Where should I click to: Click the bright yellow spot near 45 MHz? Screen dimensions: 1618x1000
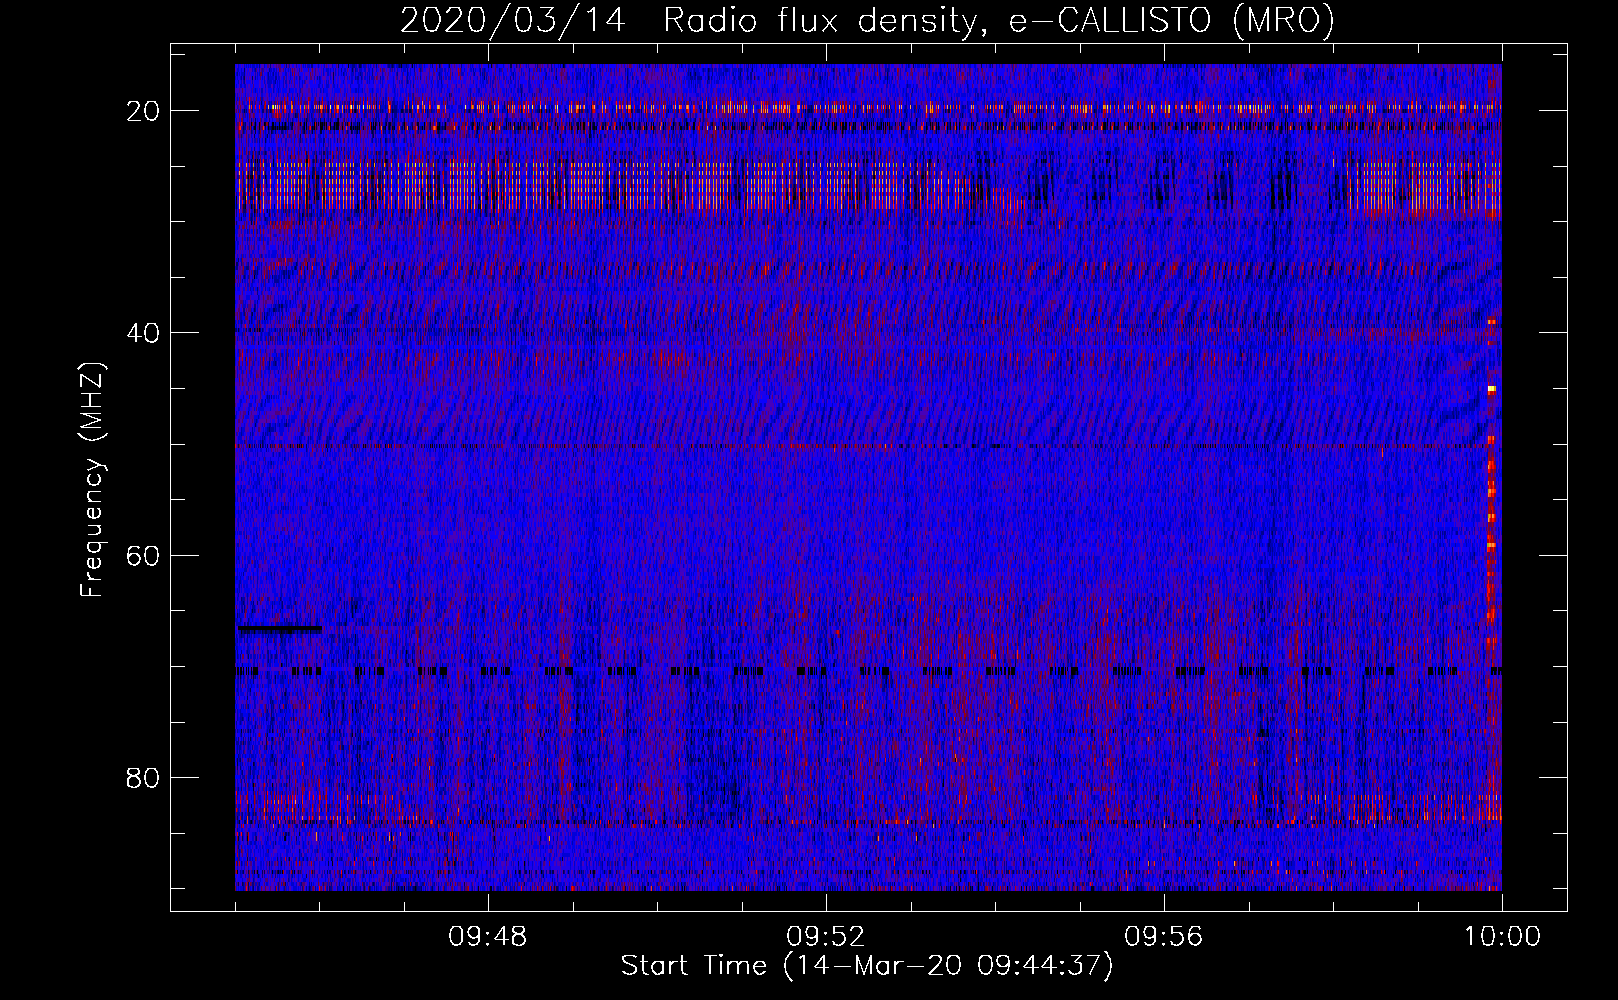(1491, 389)
